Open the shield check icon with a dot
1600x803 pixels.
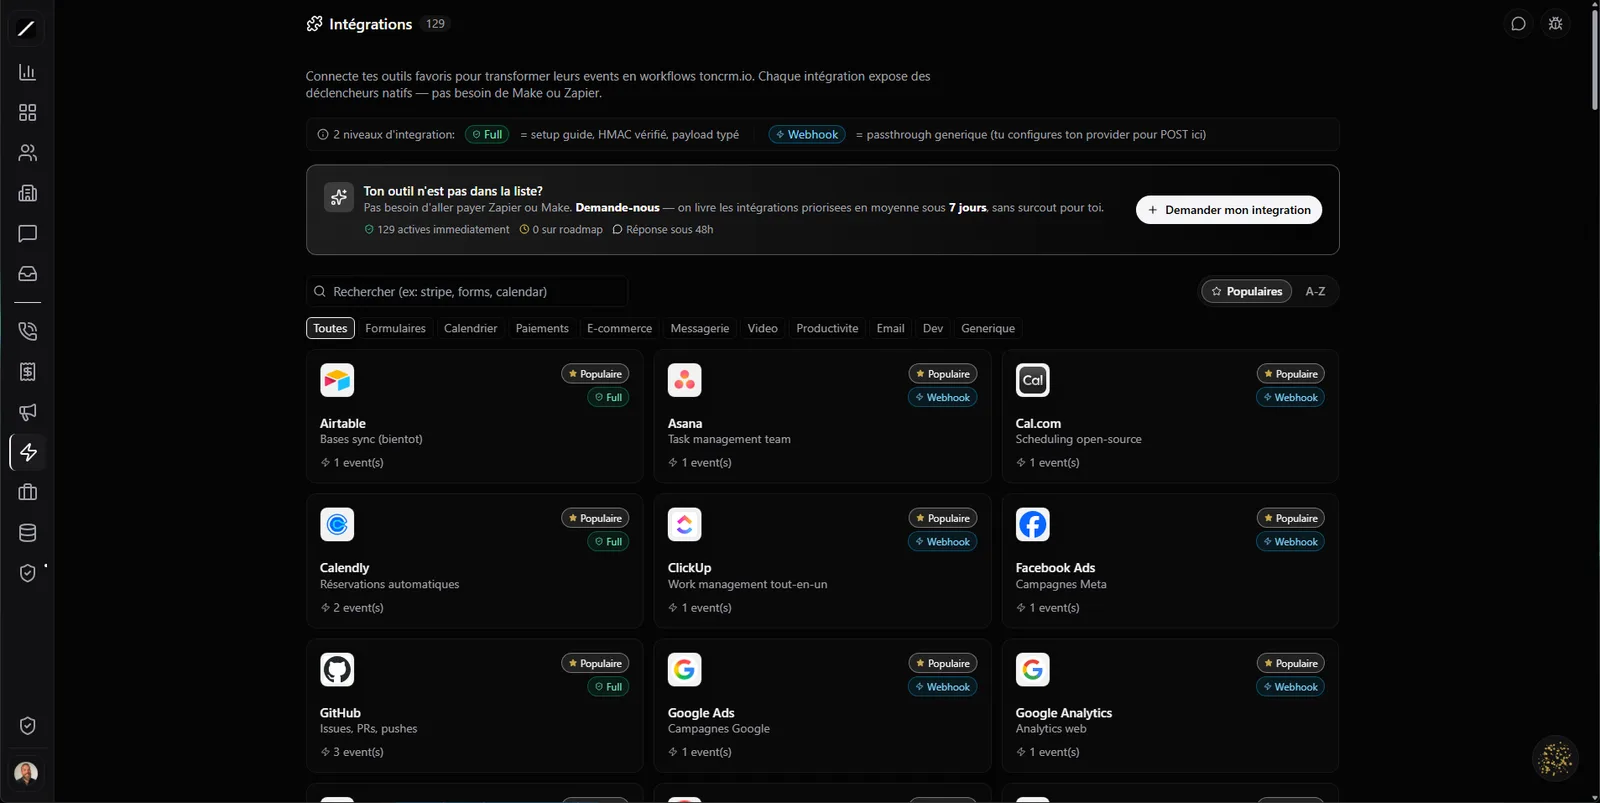(27, 573)
